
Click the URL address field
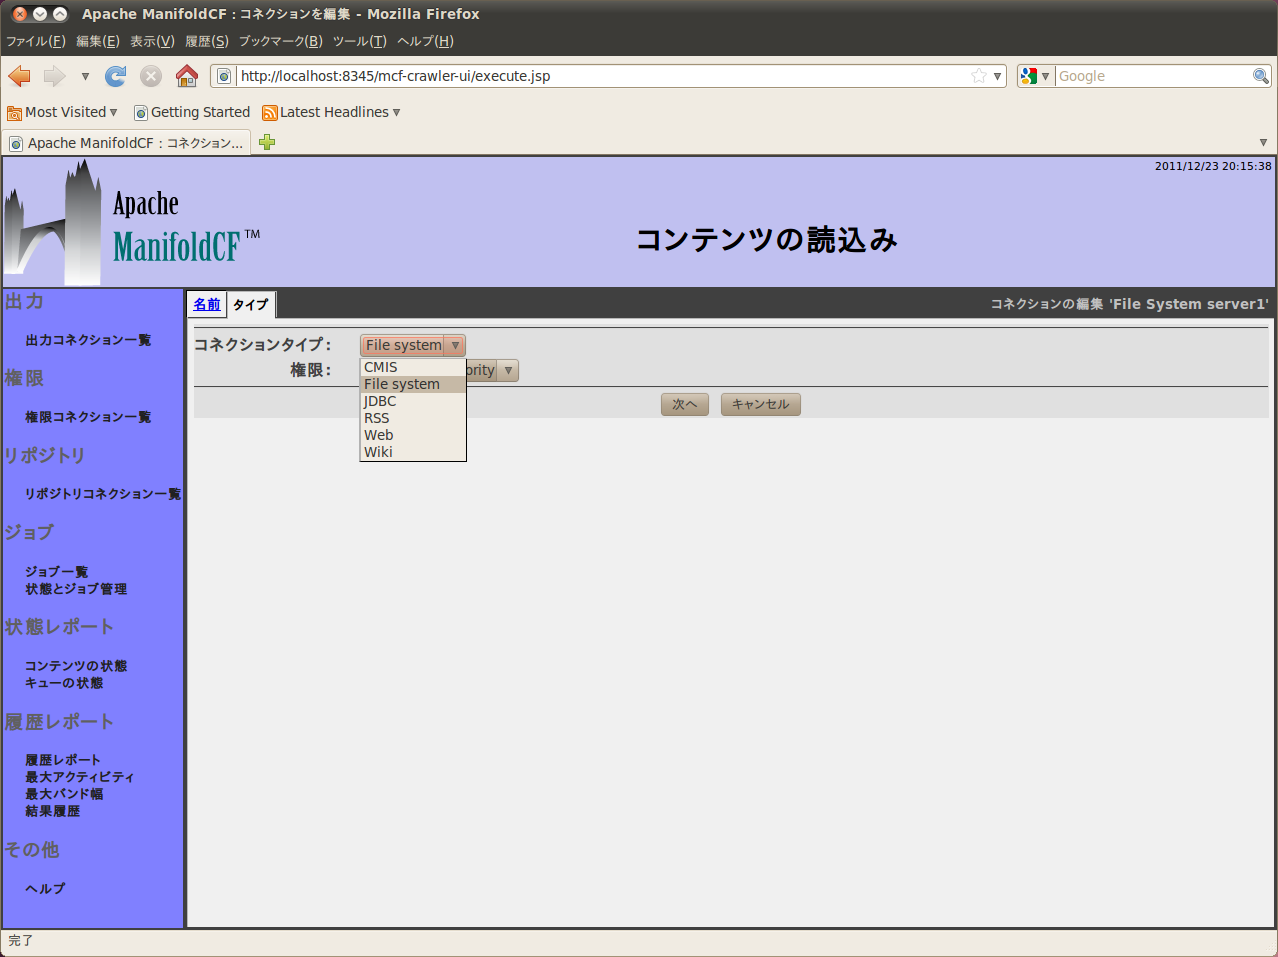[x=600, y=76]
